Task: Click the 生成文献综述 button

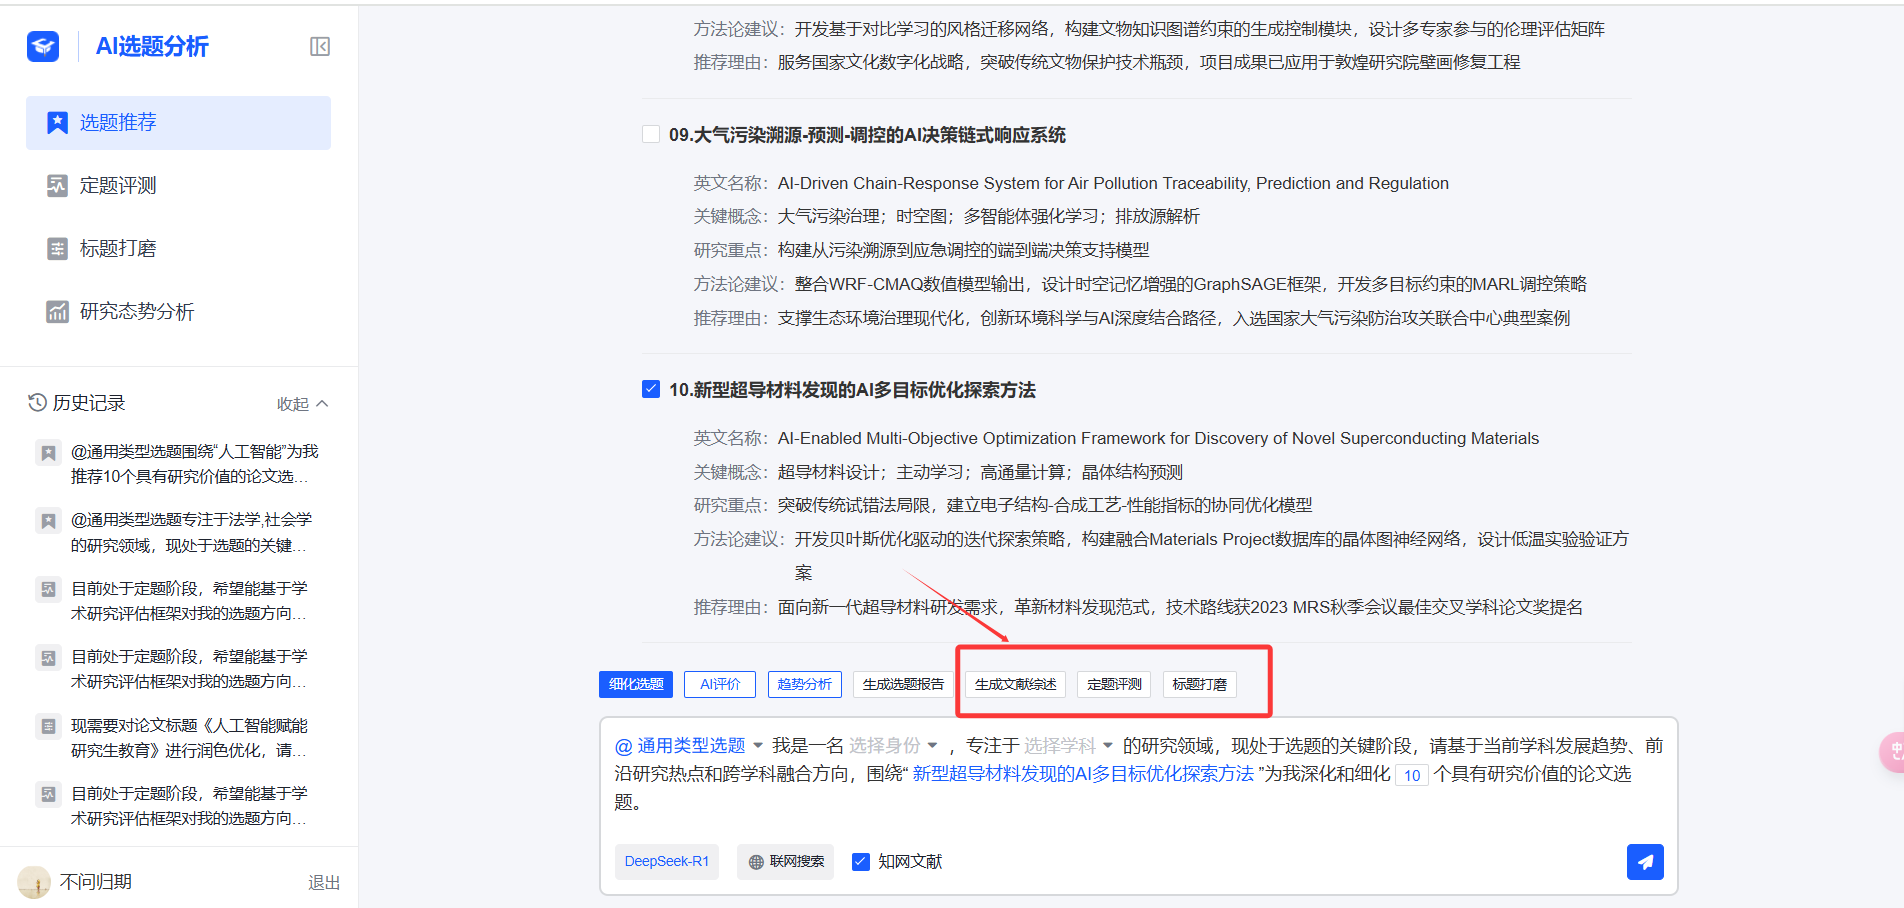Action: 1015,684
